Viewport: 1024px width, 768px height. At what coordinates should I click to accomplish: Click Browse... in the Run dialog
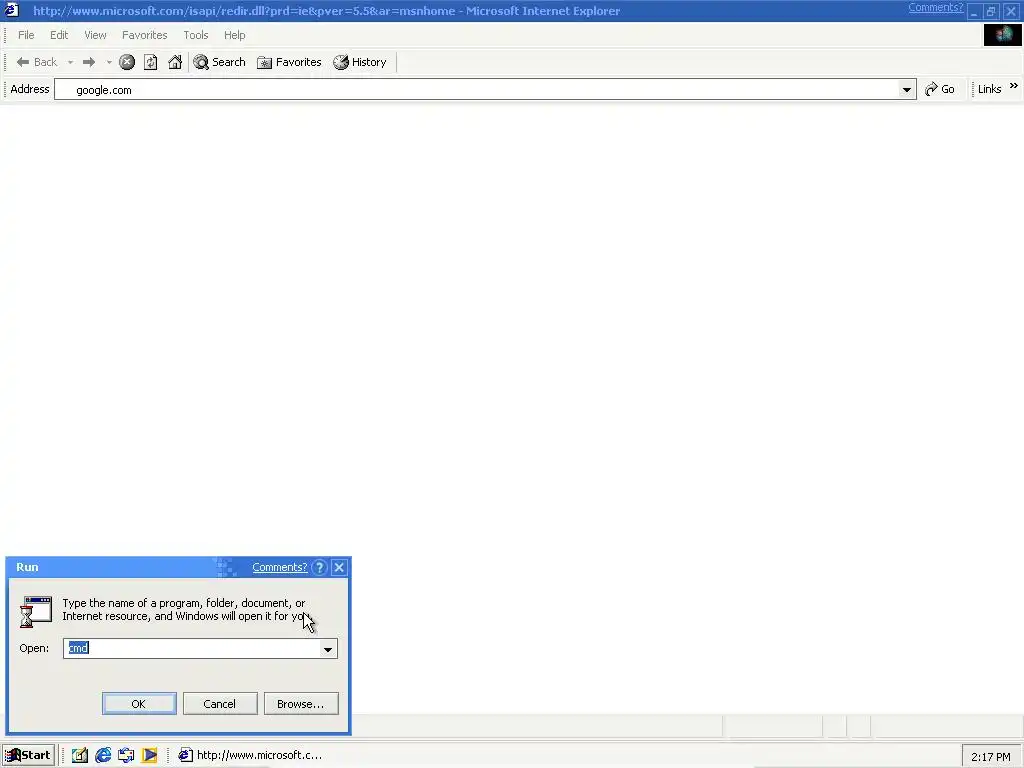point(301,704)
